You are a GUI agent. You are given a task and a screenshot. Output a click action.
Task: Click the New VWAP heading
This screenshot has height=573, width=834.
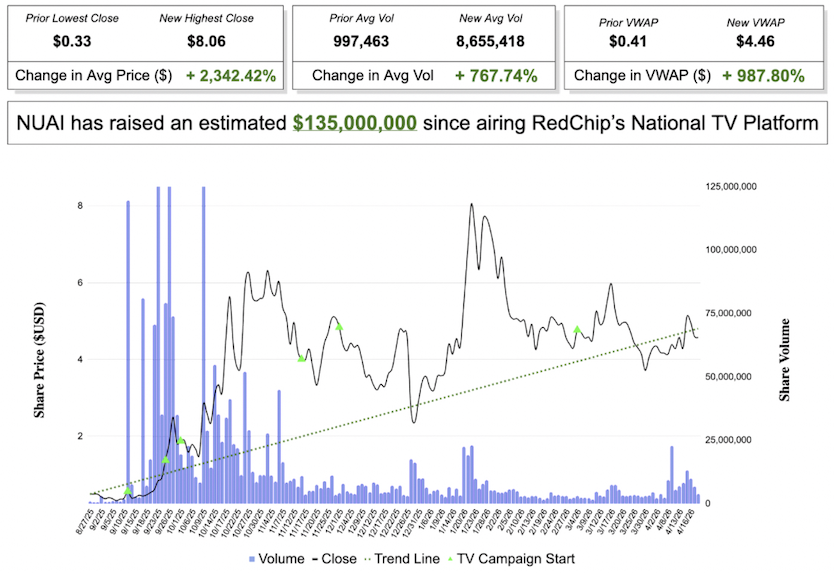tap(756, 22)
